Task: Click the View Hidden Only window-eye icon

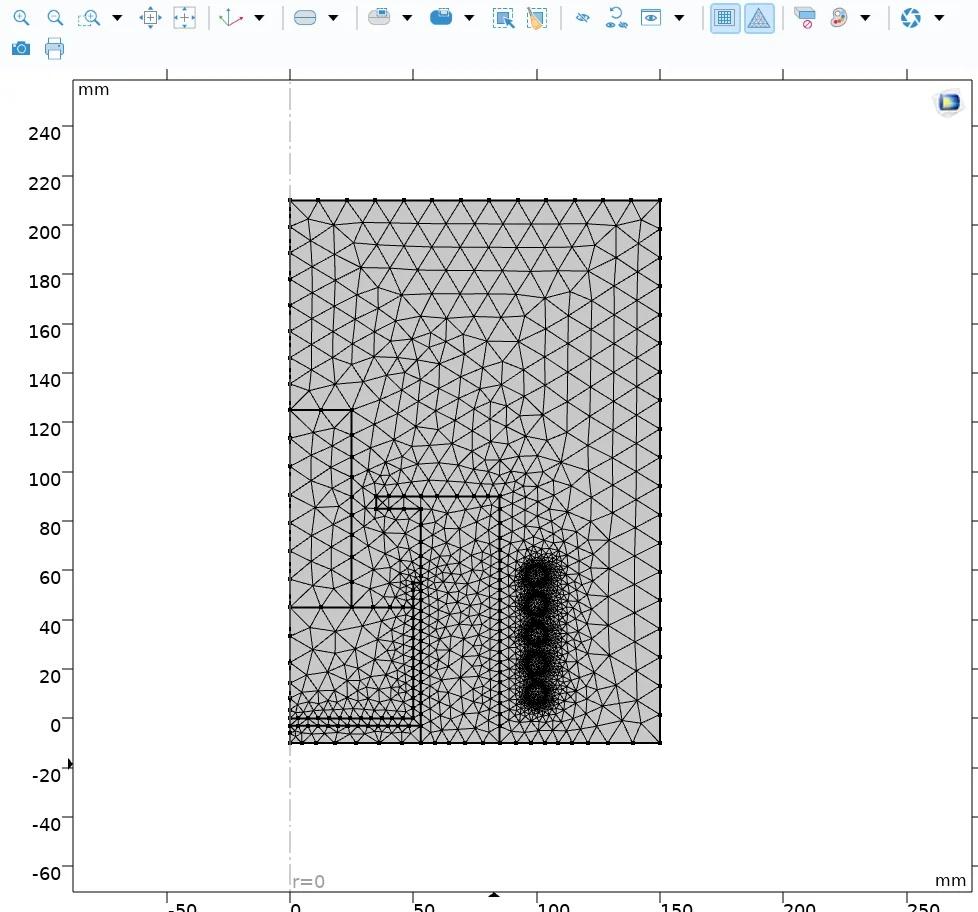Action: [651, 17]
